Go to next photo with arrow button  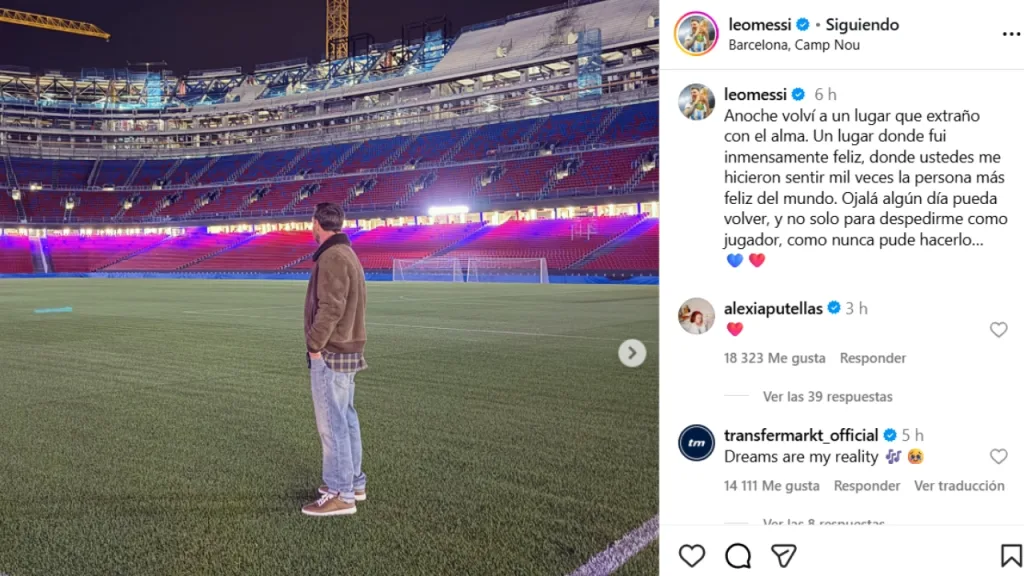tap(632, 353)
